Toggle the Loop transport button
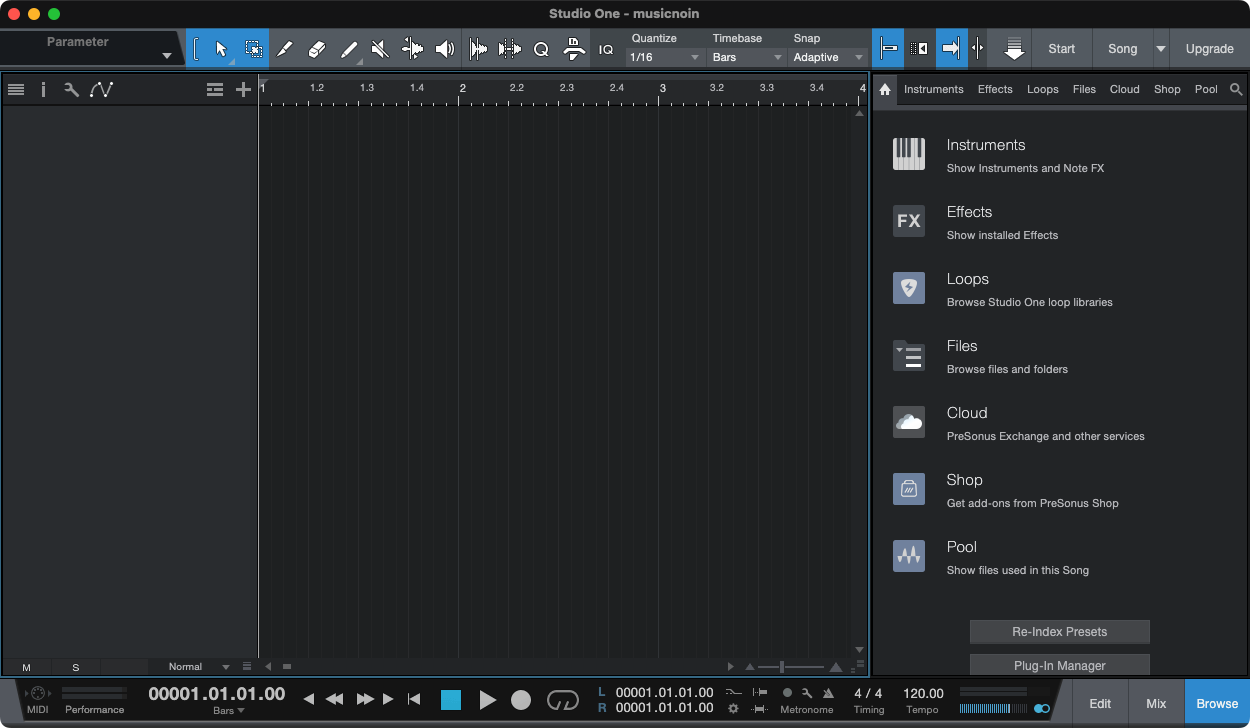Viewport: 1250px width, 728px height. coord(563,700)
